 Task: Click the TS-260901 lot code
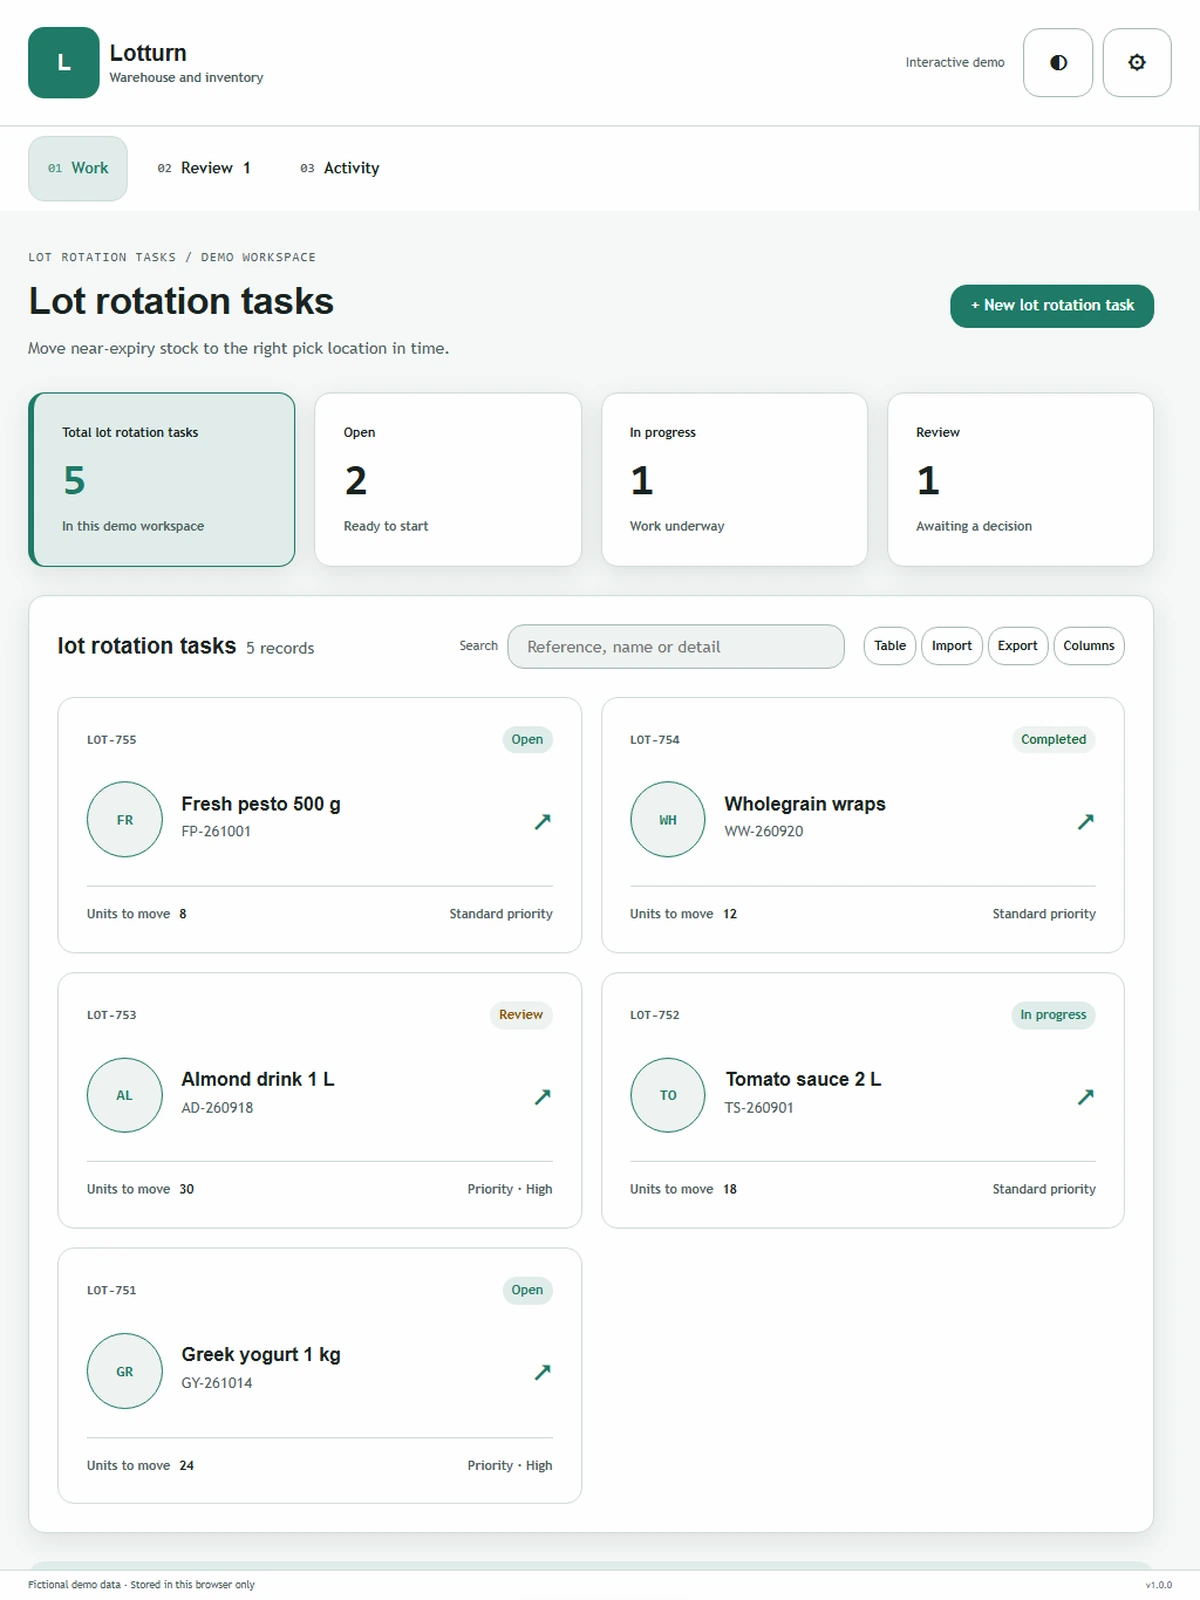click(x=759, y=1108)
